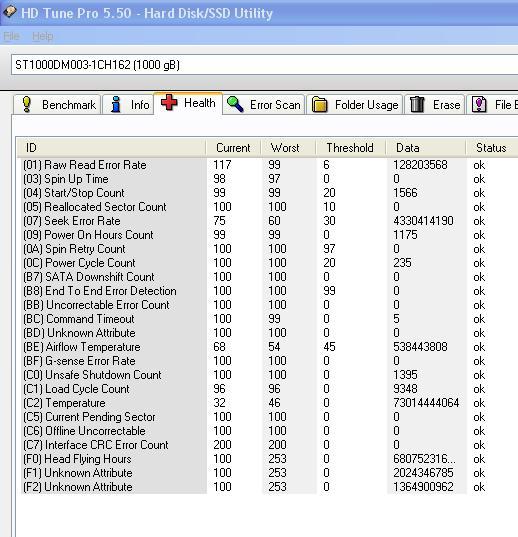This screenshot has height=537, width=518.
Task: Click the HD Tune title bar icon
Action: tap(10, 12)
